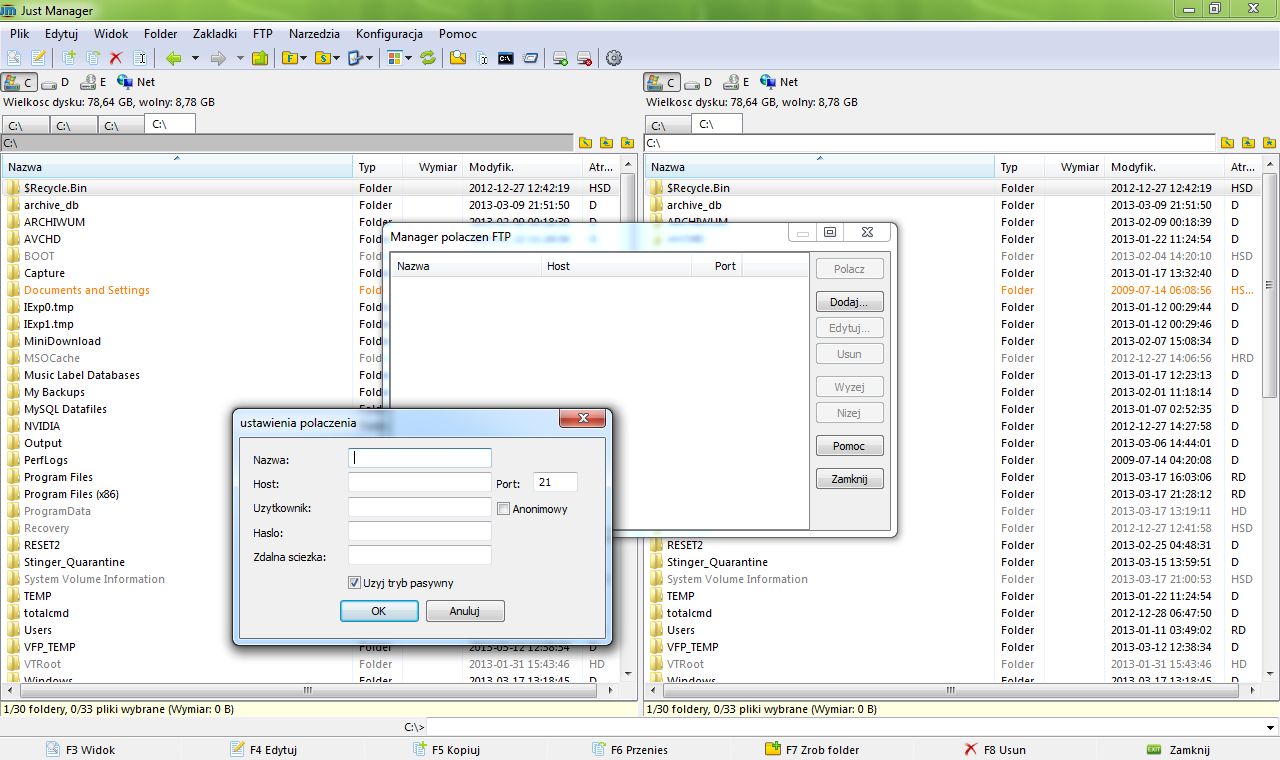Open the Pomoc menu in the menu bar
Screen dimensions: 1280x760
coord(458,34)
